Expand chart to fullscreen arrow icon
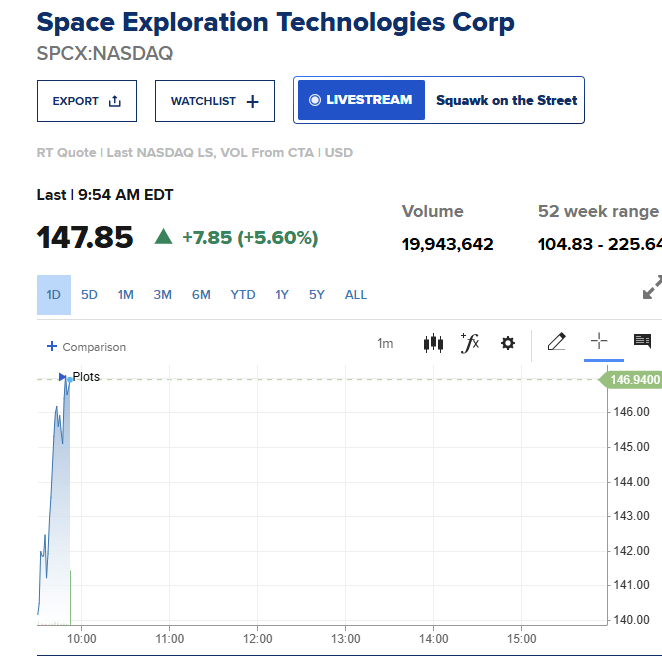 point(652,287)
